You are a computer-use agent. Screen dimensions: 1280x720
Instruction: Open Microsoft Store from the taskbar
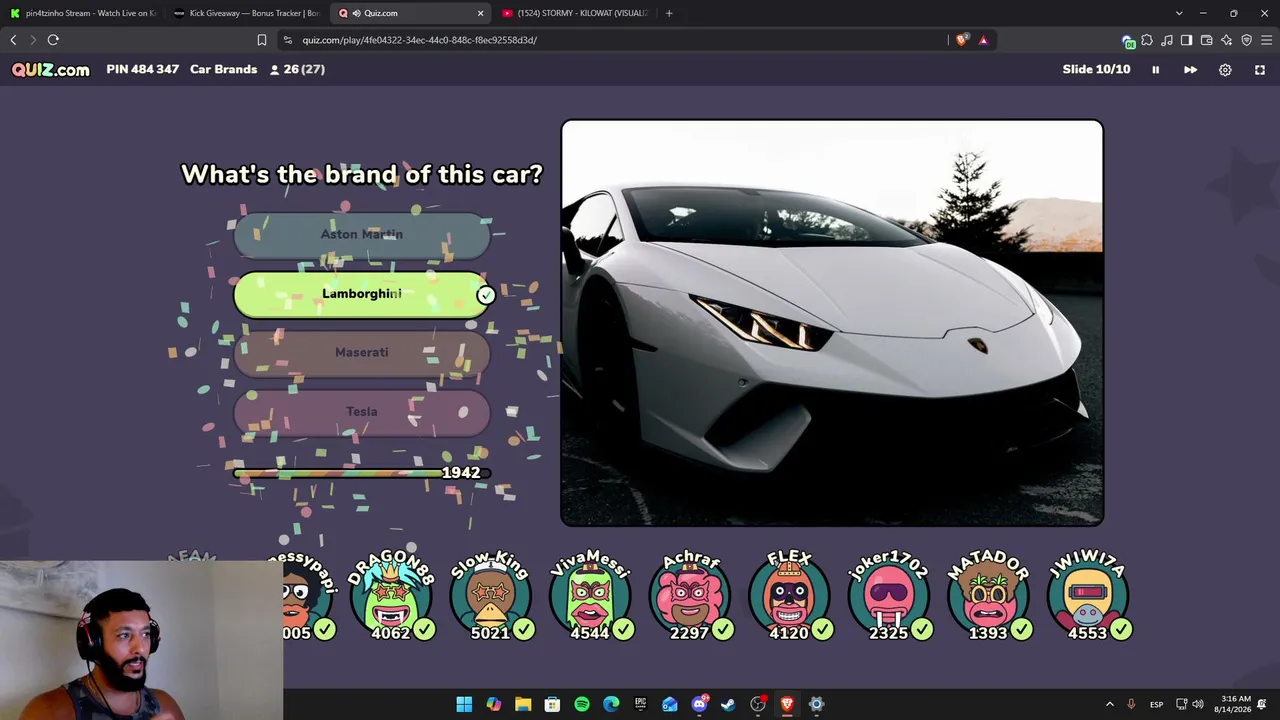(x=552, y=704)
